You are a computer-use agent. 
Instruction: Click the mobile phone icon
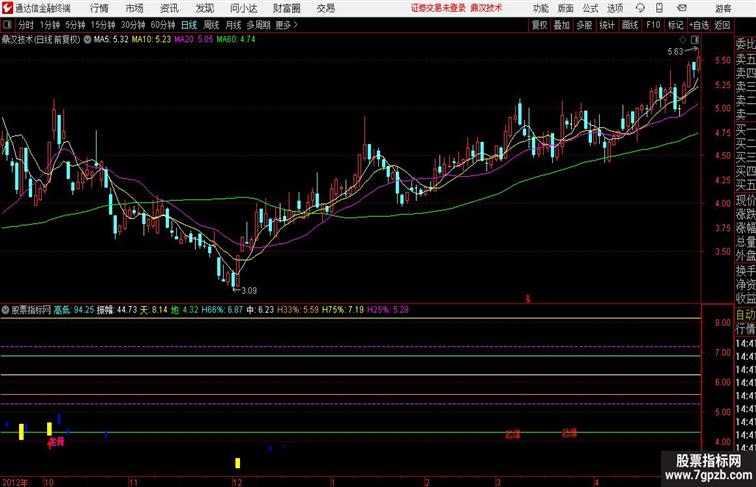(660, 8)
